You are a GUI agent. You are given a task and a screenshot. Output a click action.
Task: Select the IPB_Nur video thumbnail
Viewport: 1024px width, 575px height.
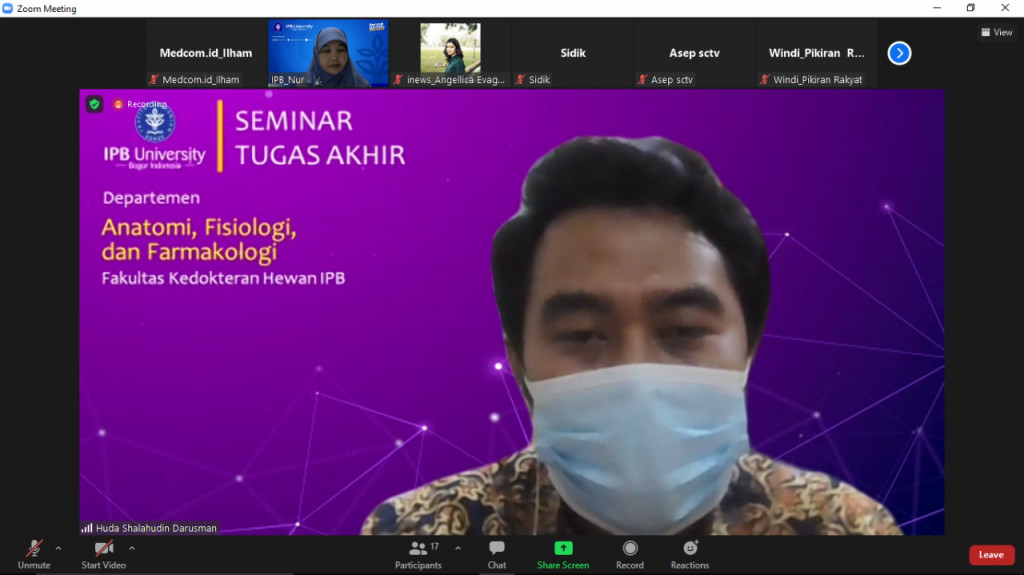tap(328, 53)
